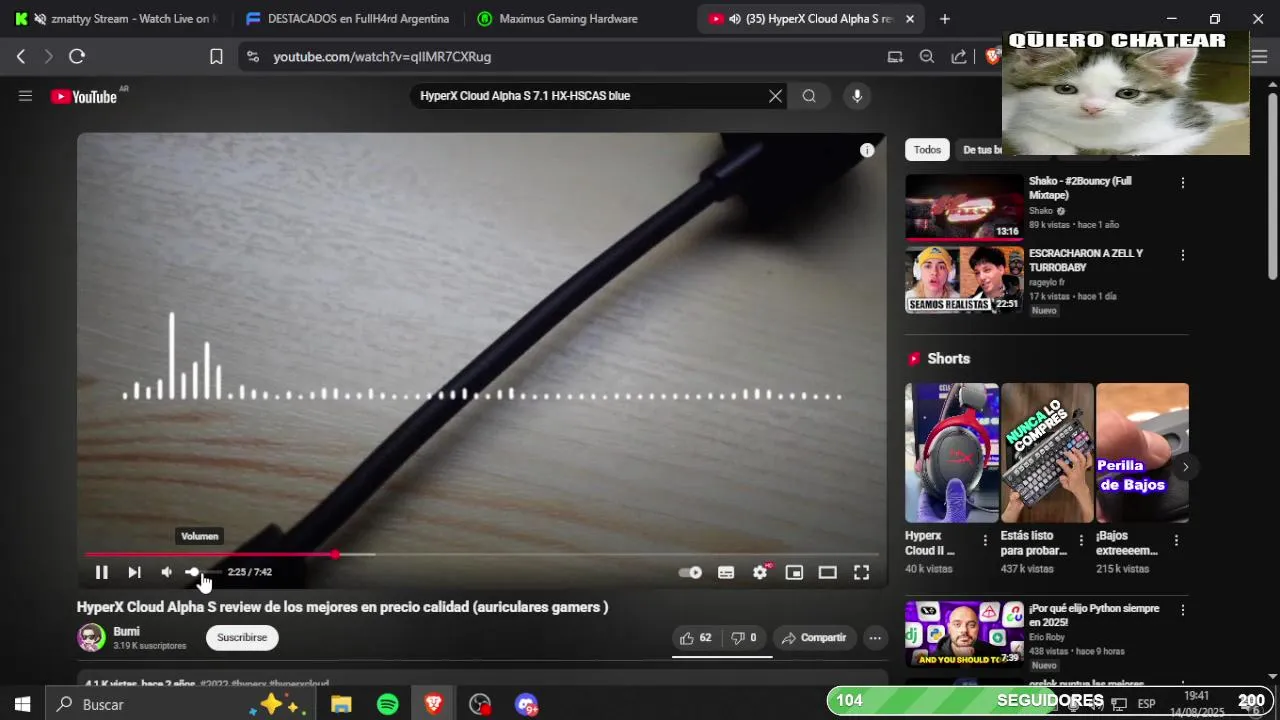Seek using the red video progress bar
The image size is (1280, 720).
pyautogui.click(x=482, y=554)
